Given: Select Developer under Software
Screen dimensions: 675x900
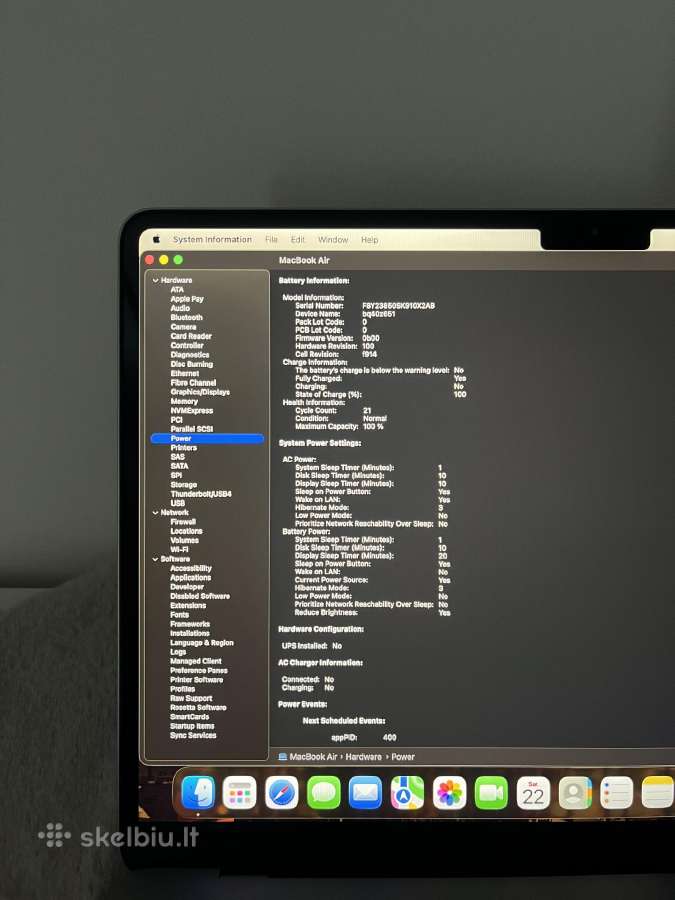Looking at the screenshot, I should tap(187, 587).
